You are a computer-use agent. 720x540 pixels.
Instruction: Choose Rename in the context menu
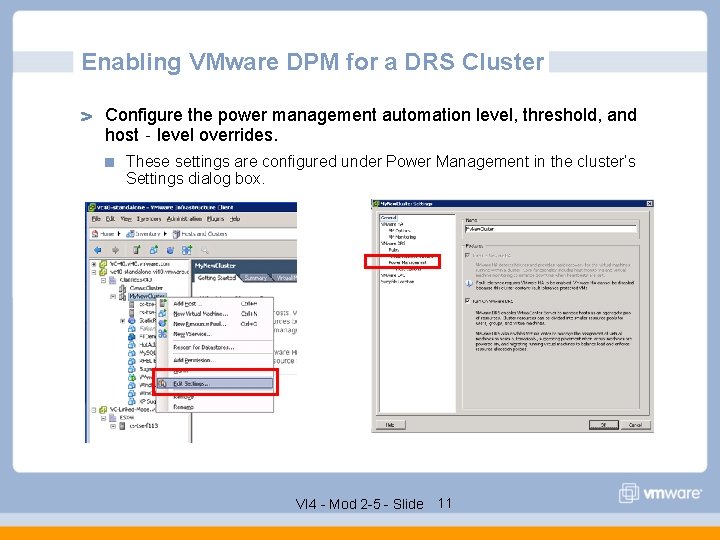[x=215, y=407]
